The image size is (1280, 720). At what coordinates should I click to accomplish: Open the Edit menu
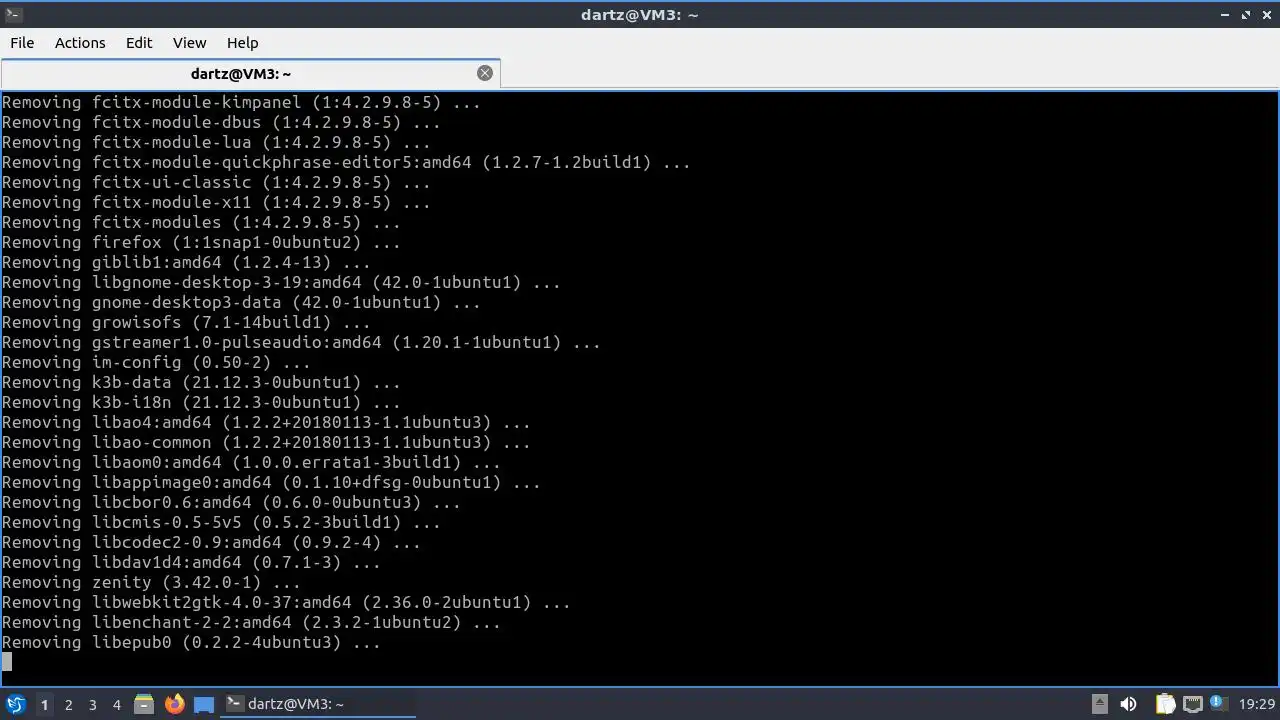(x=139, y=43)
